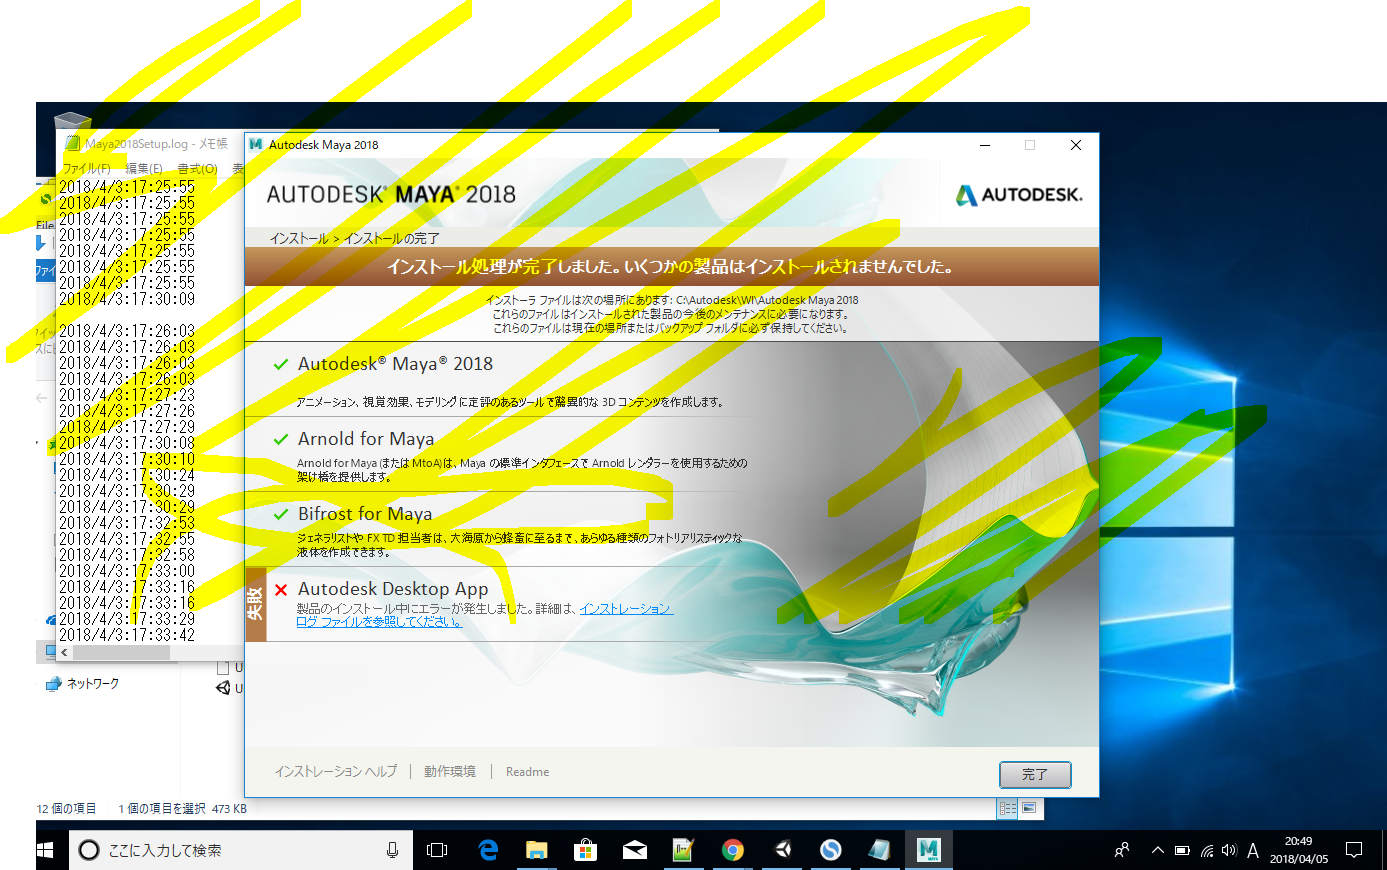Screen dimensions: 1387x870
Task: Close the Autodesk Maya 2018 installer window
Action: [x=1076, y=145]
